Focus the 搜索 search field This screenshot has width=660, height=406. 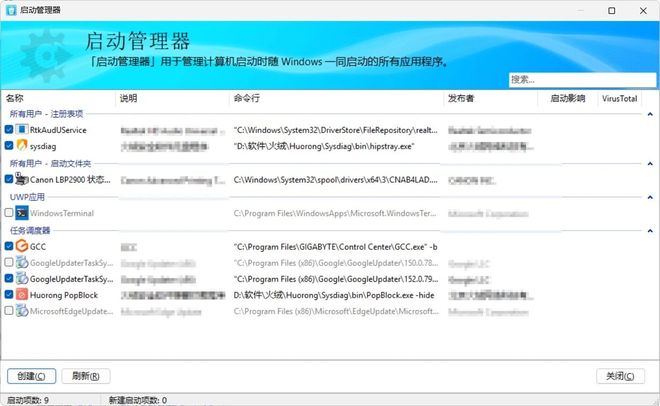click(x=583, y=80)
